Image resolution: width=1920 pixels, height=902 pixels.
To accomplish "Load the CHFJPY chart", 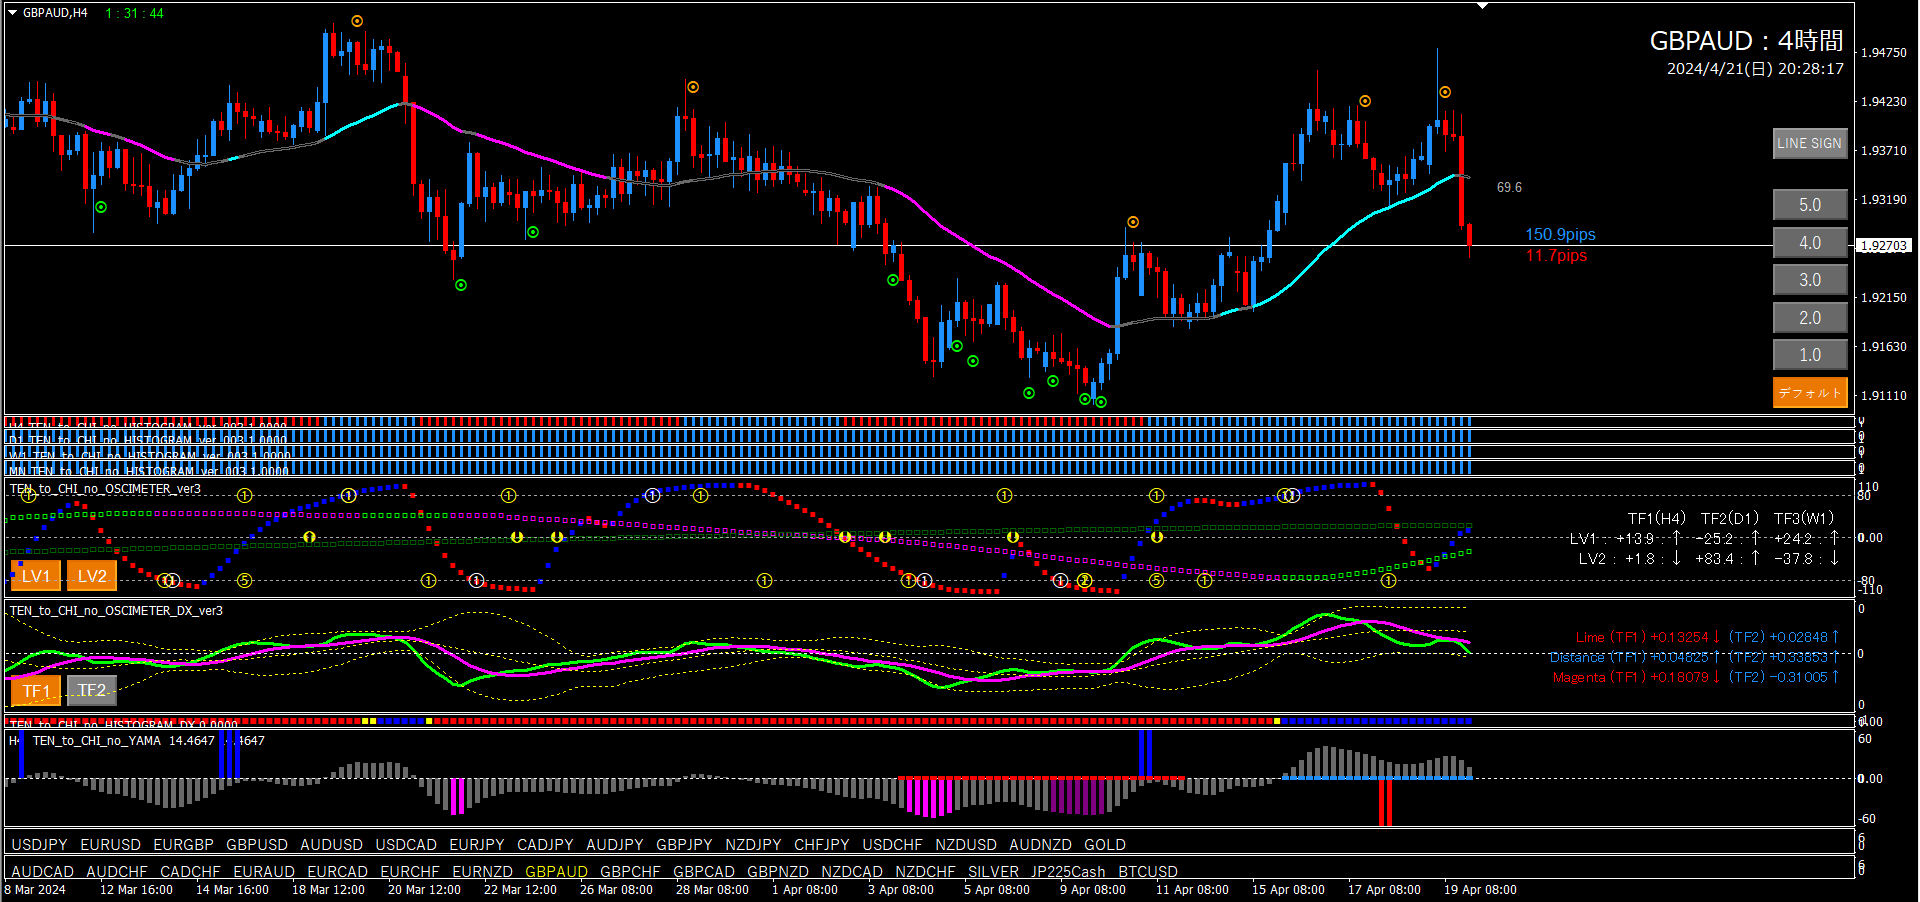I will point(822,845).
